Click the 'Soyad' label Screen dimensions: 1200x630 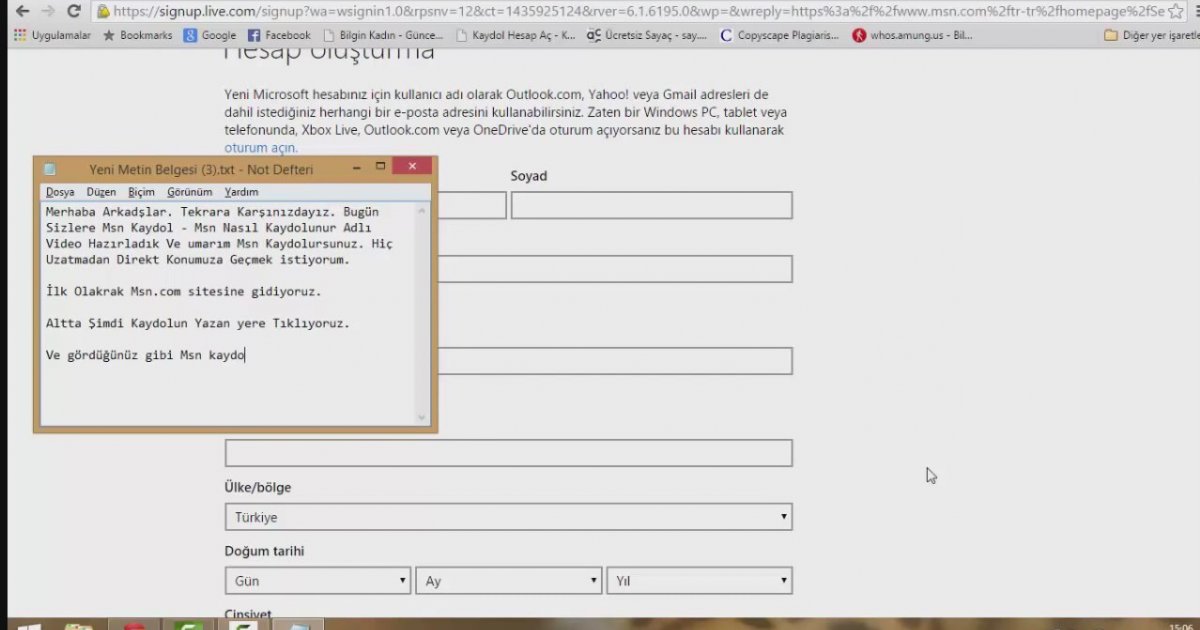coord(529,176)
